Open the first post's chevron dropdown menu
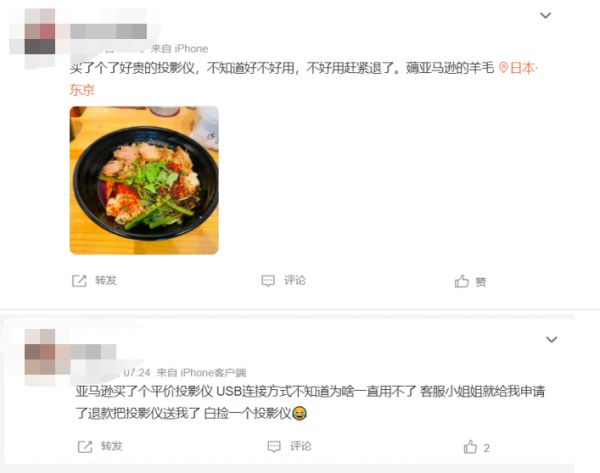 click(545, 16)
